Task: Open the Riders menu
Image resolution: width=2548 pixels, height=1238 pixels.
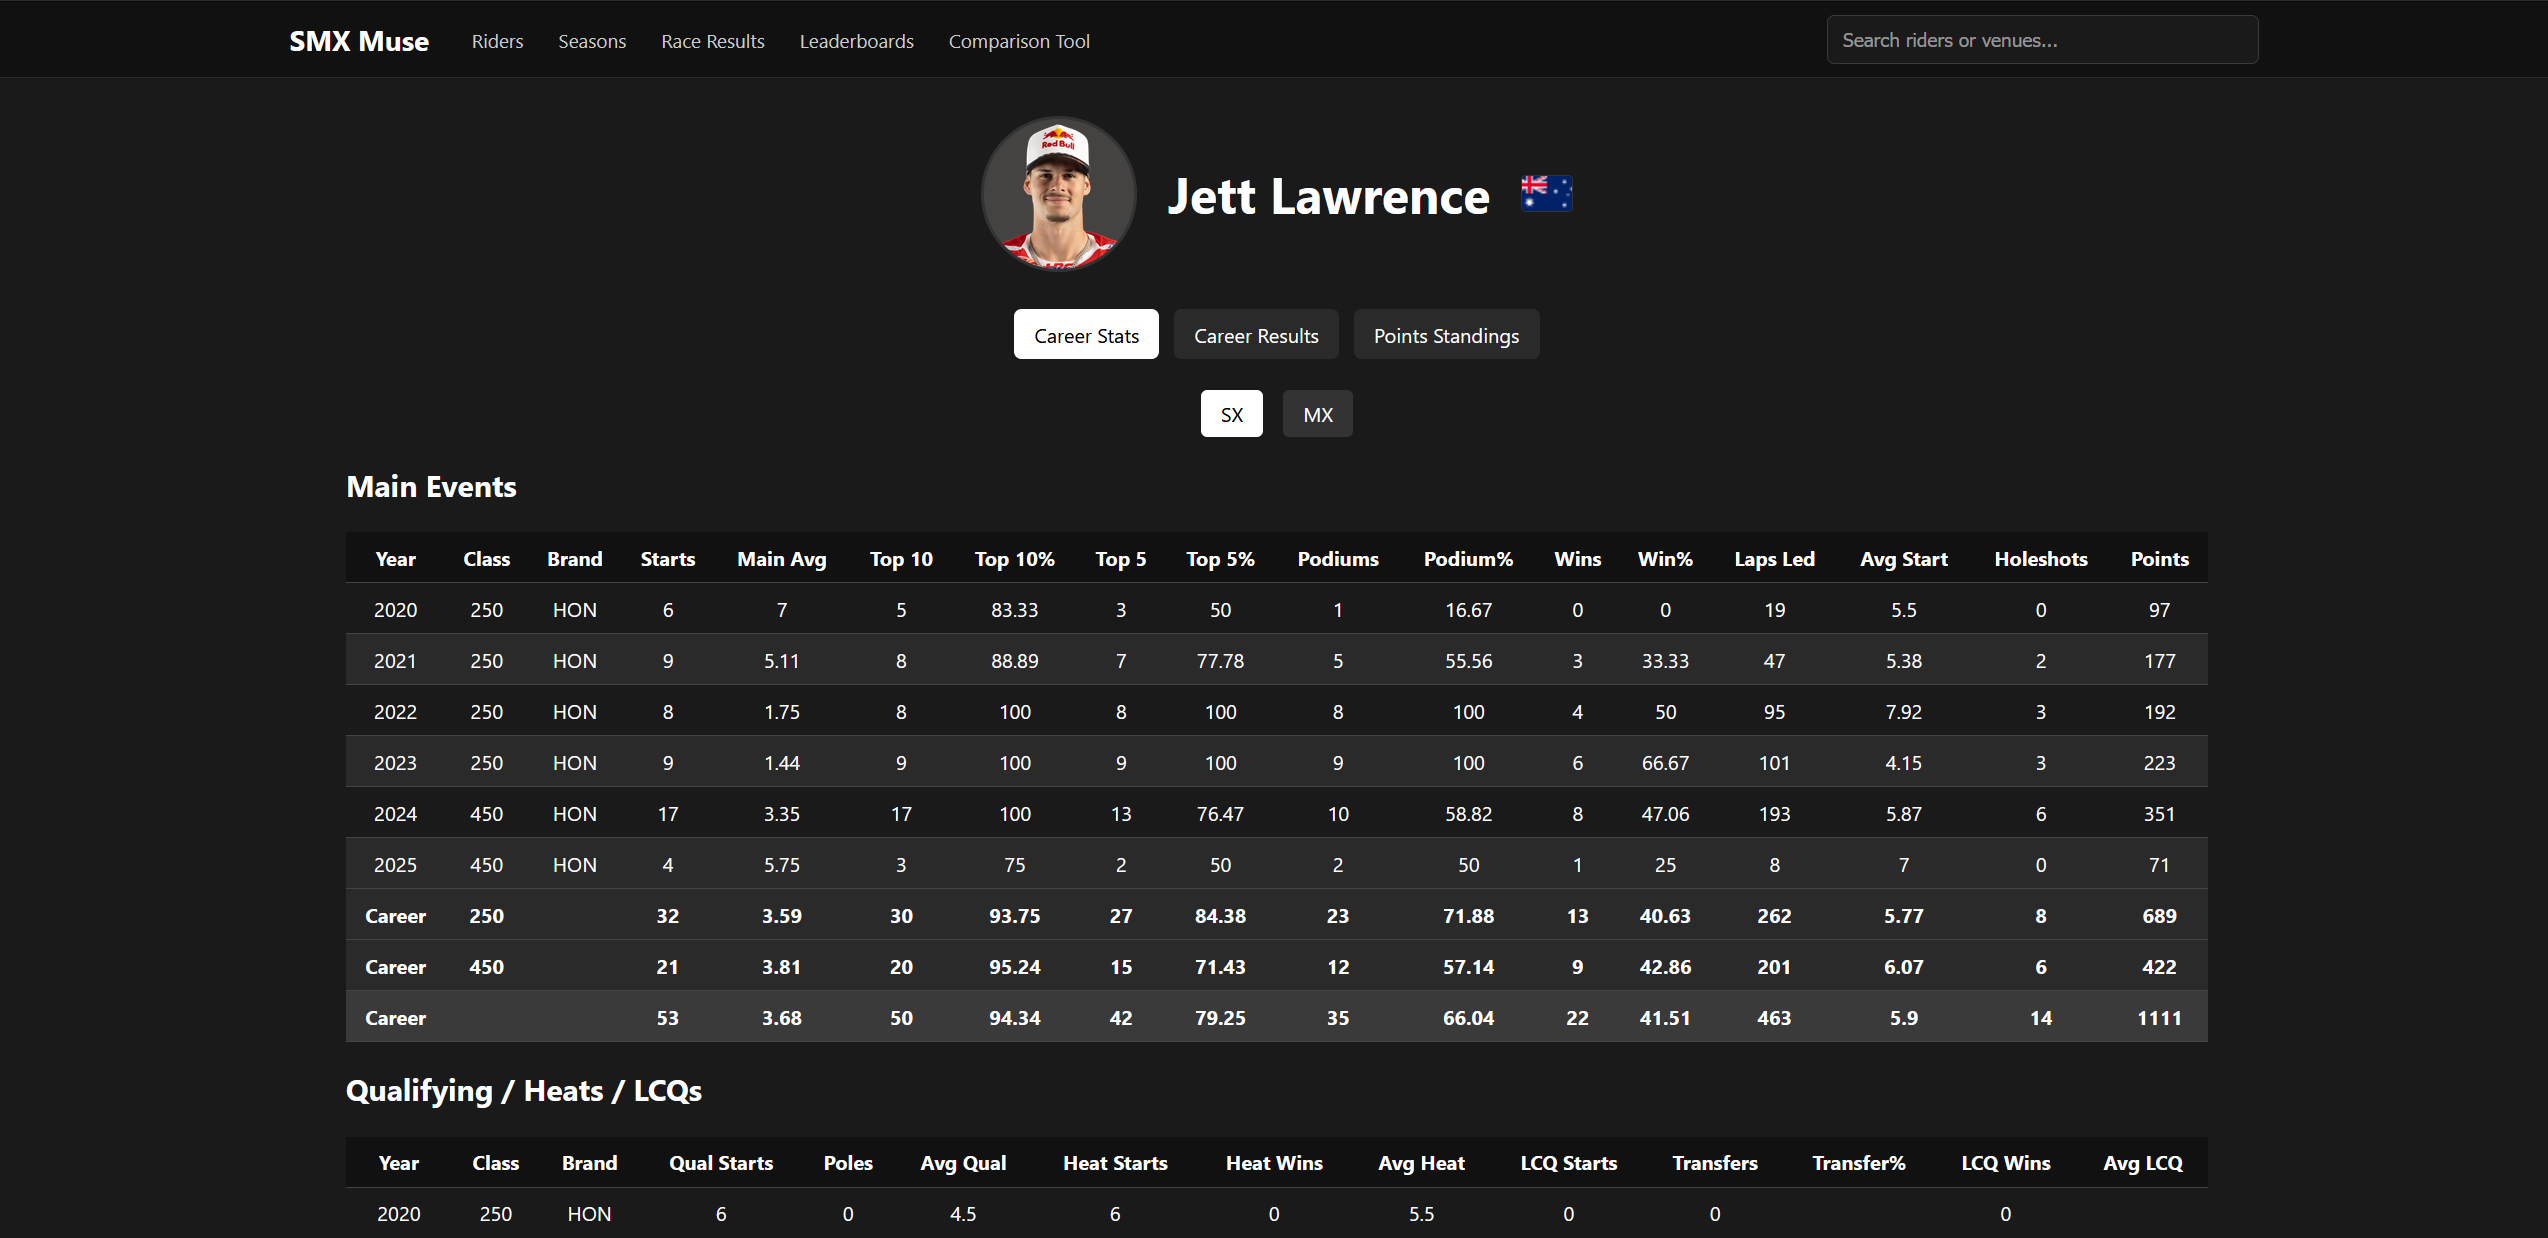Action: click(497, 41)
